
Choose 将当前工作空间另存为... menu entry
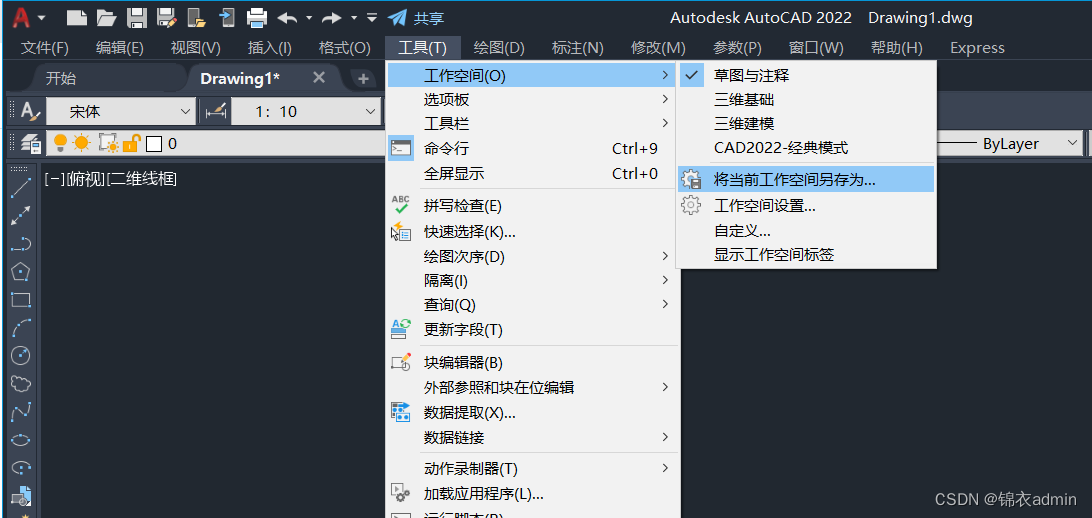point(804,180)
